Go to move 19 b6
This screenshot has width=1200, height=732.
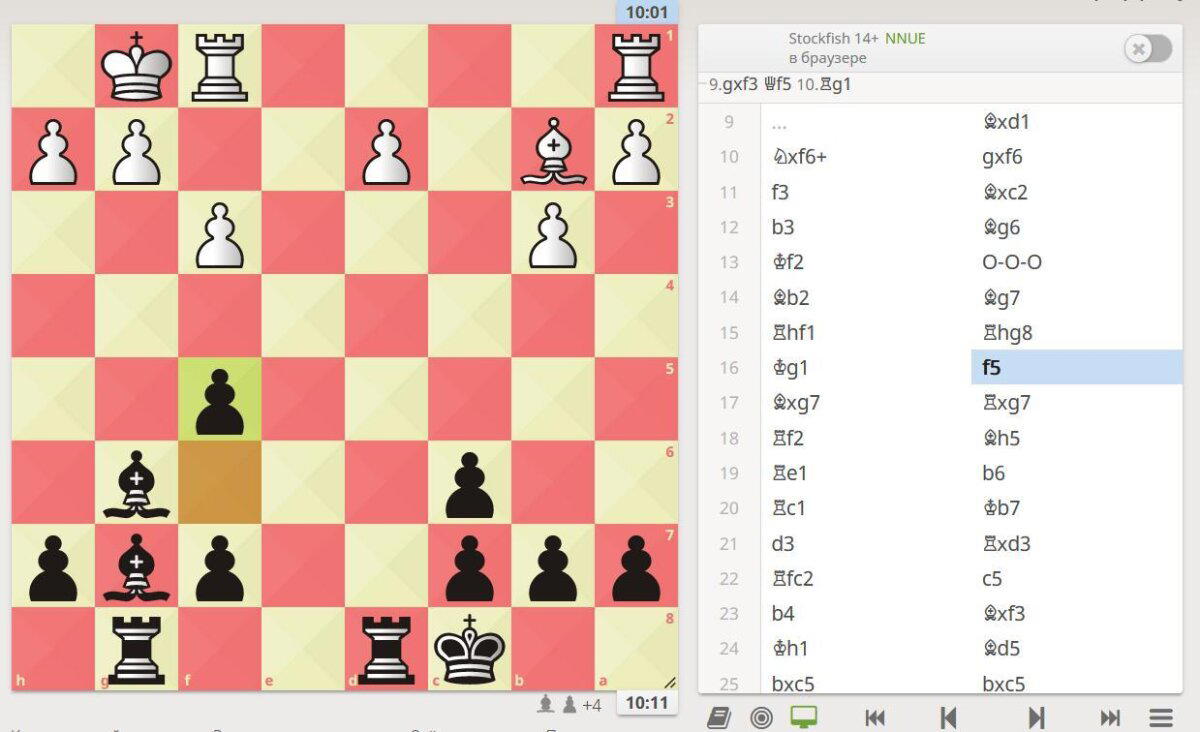point(1076,473)
